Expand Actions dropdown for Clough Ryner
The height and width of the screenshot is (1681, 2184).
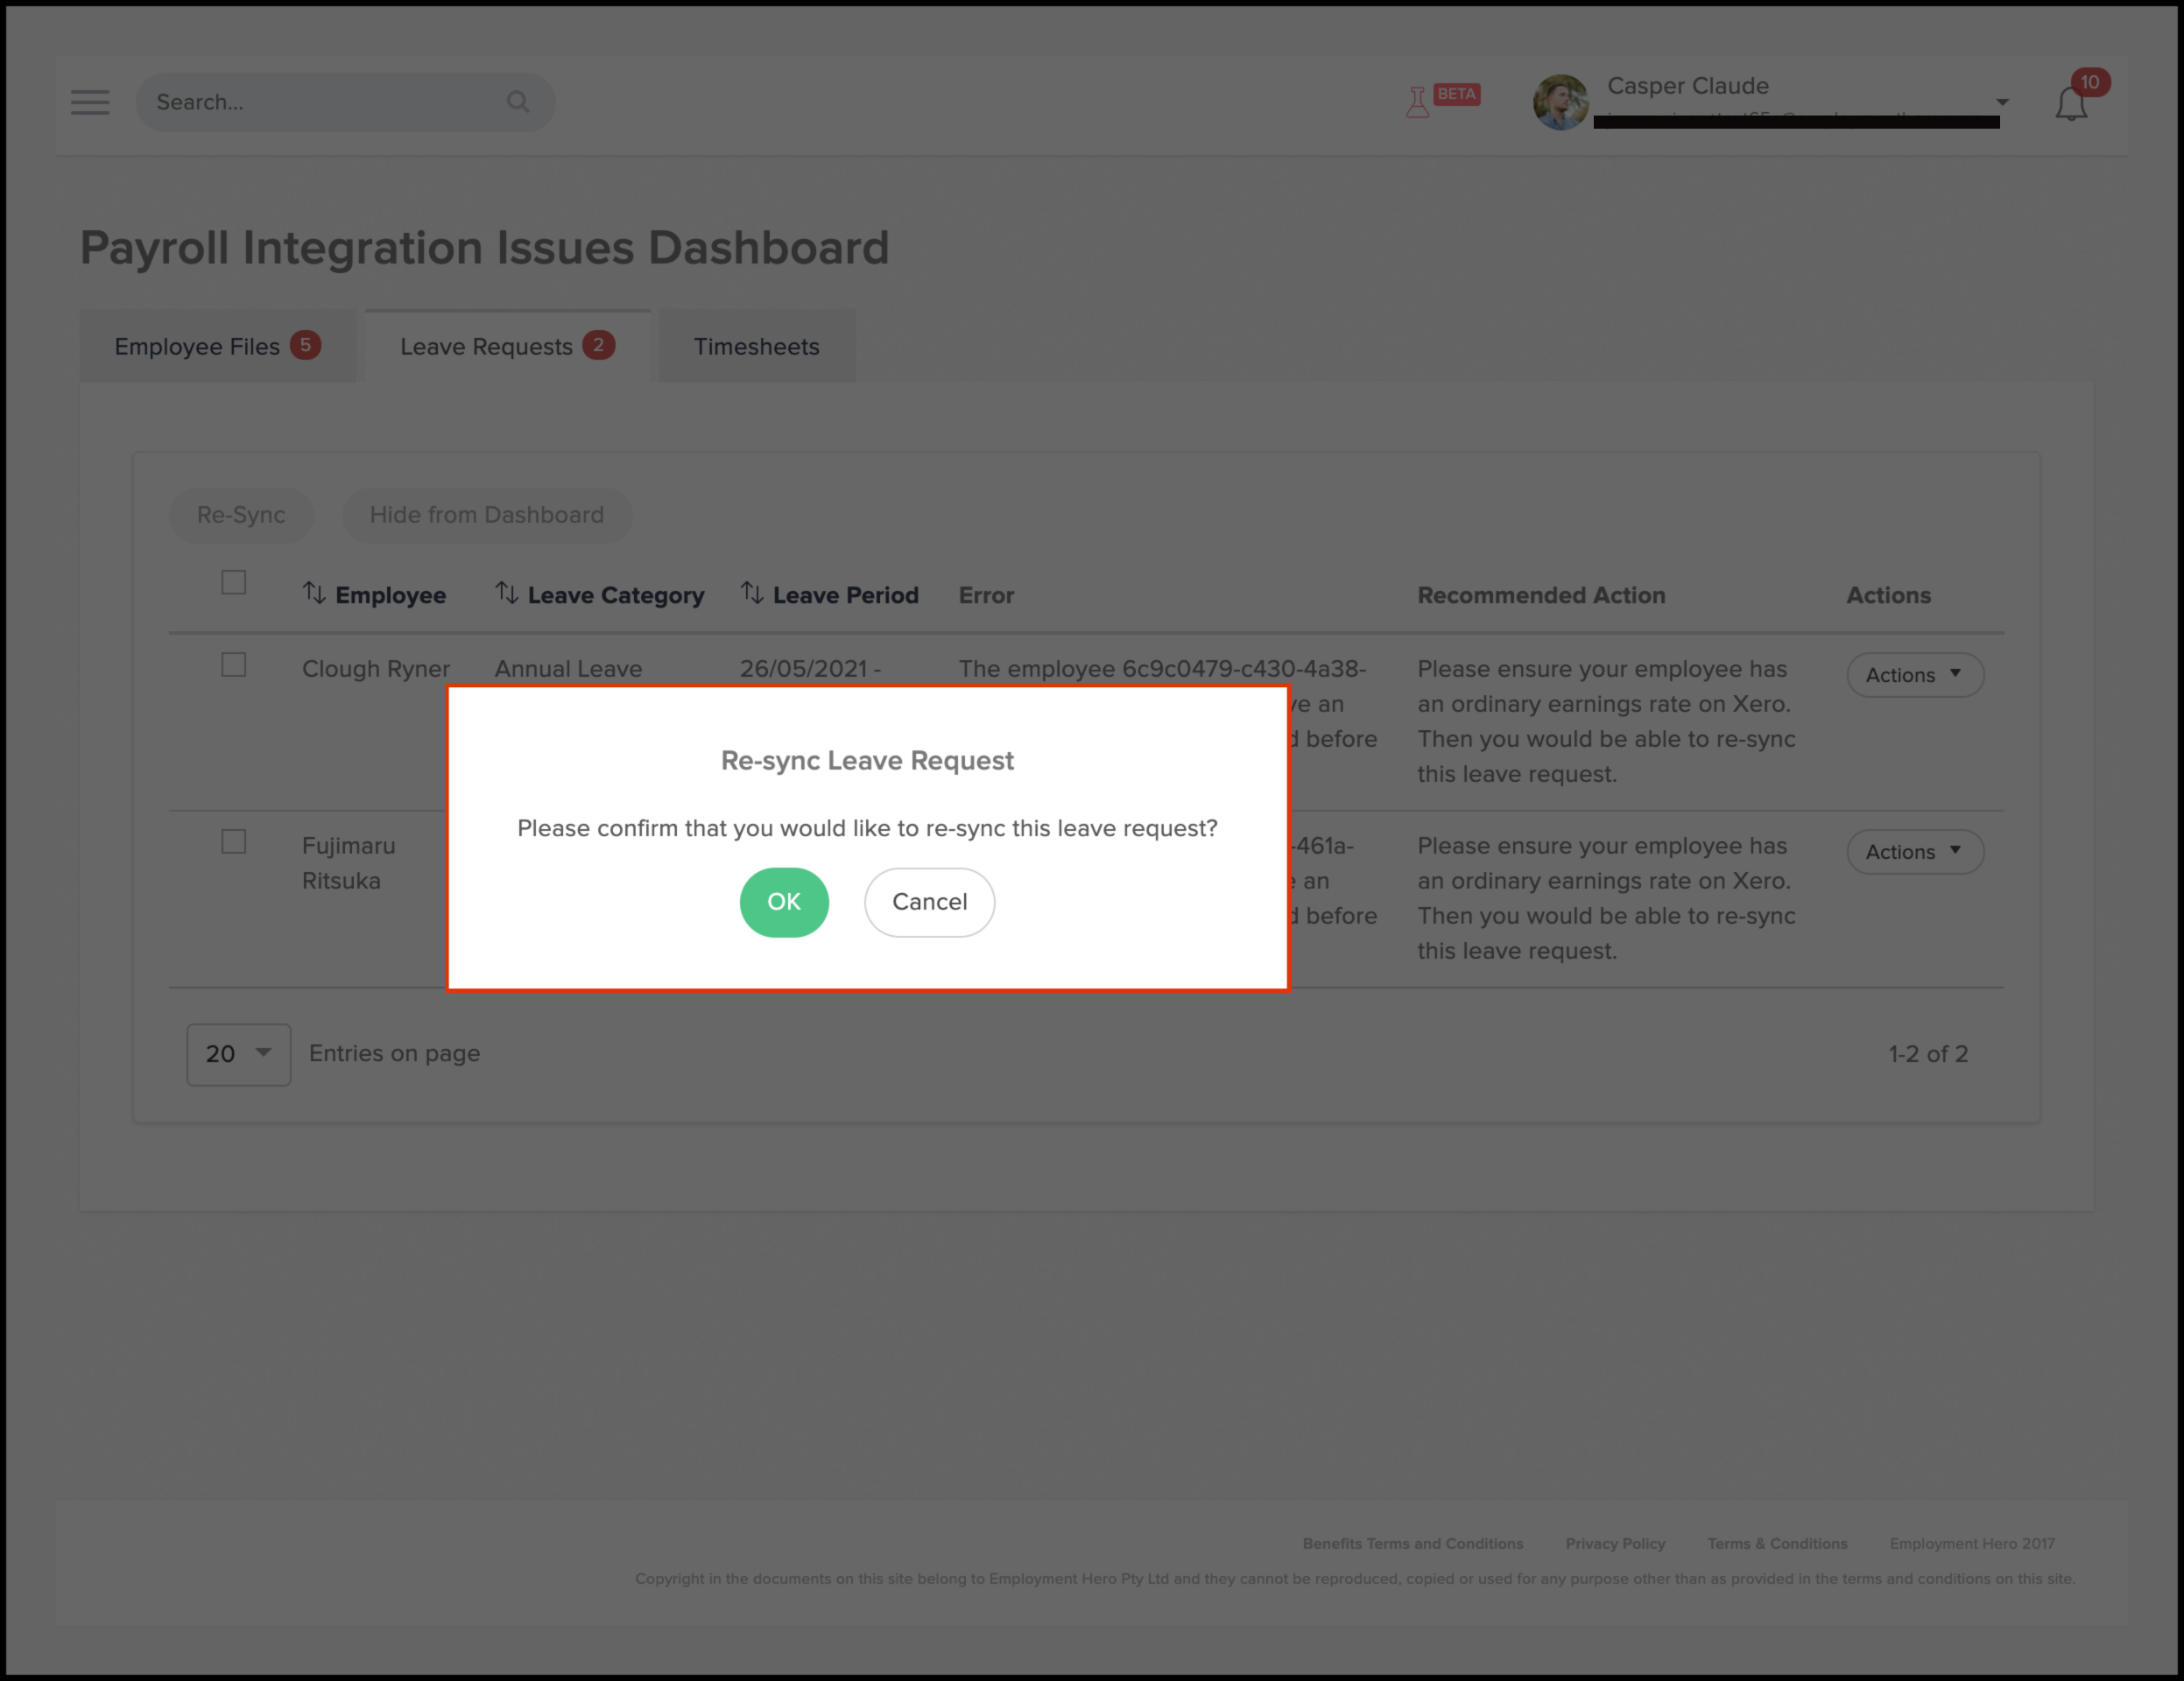[x=1914, y=675]
